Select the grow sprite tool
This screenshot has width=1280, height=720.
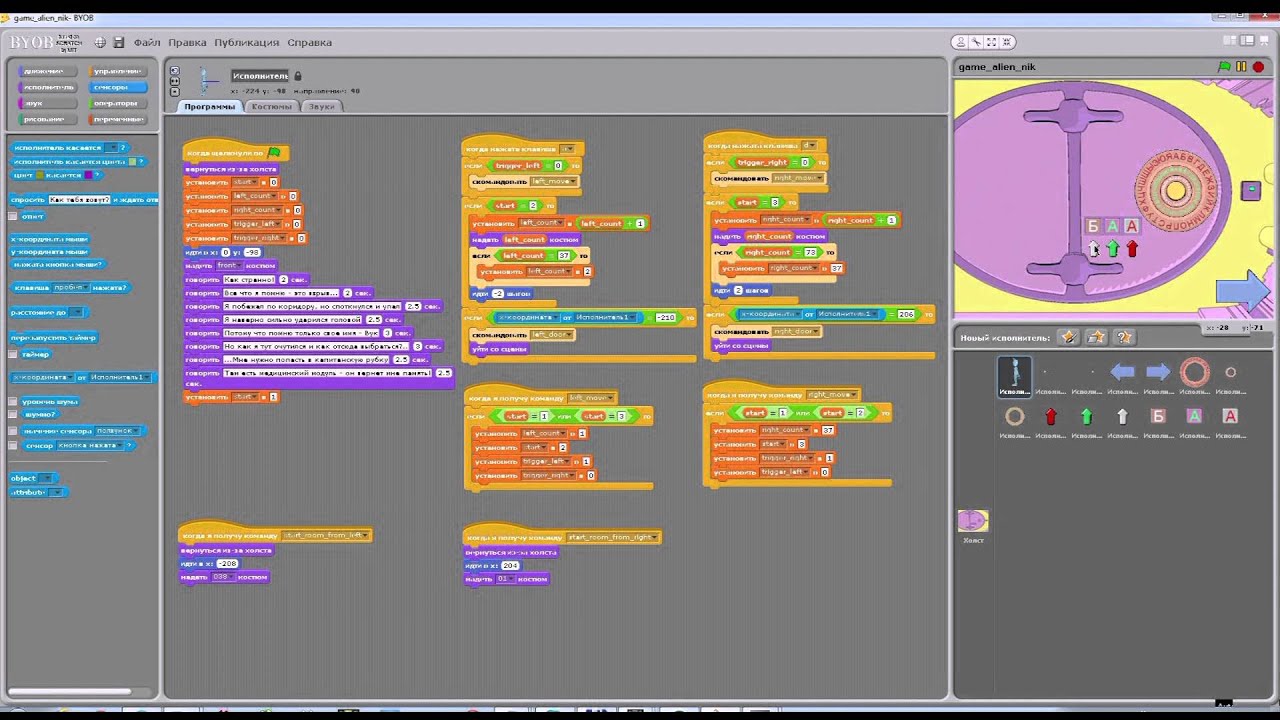[991, 42]
